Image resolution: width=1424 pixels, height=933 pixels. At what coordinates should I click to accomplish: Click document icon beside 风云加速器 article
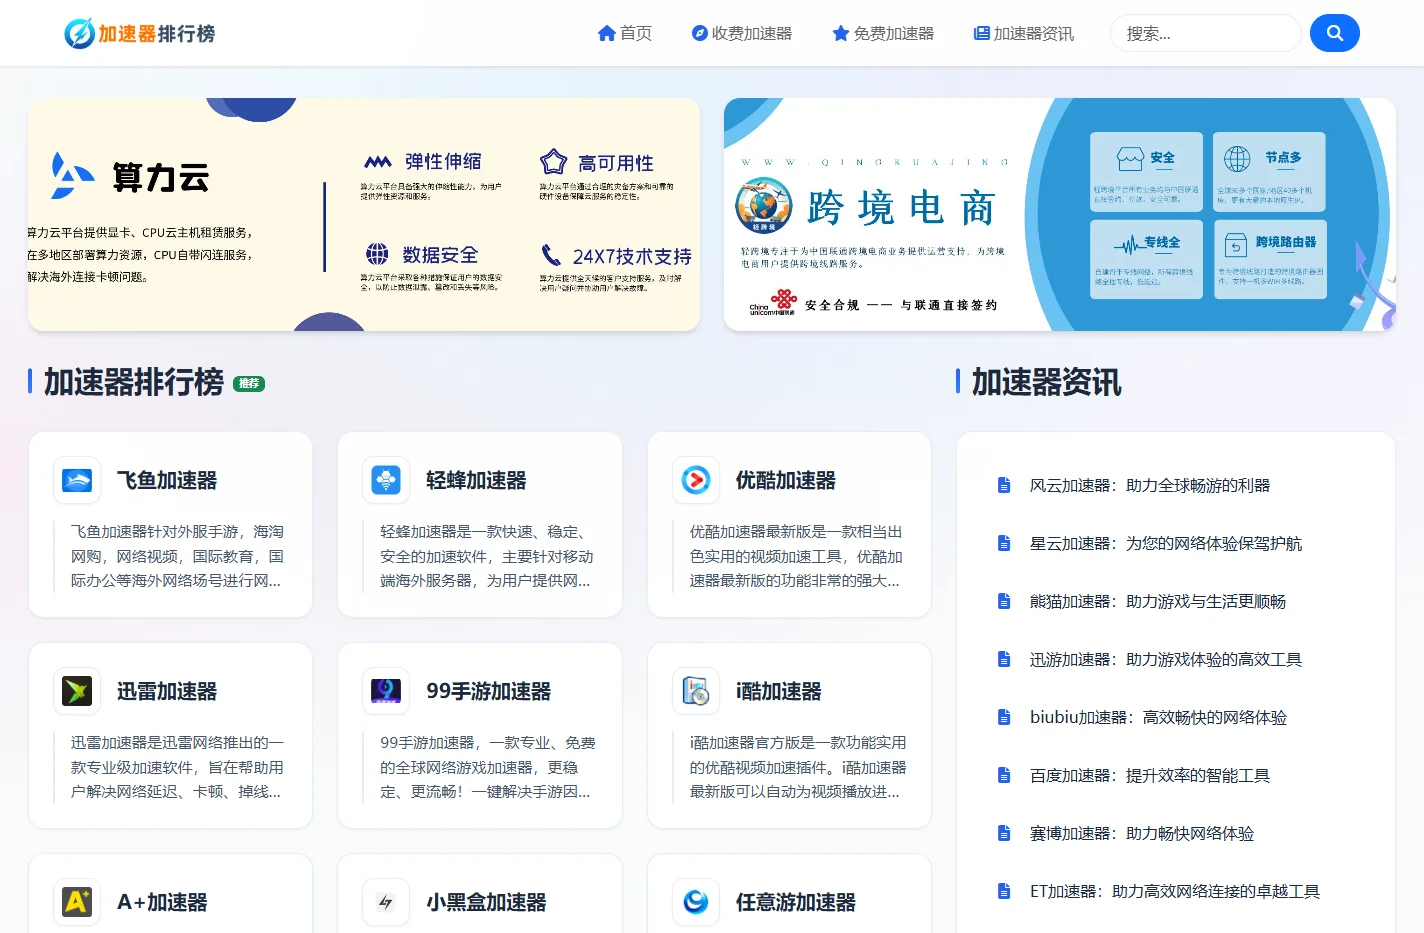point(1004,485)
